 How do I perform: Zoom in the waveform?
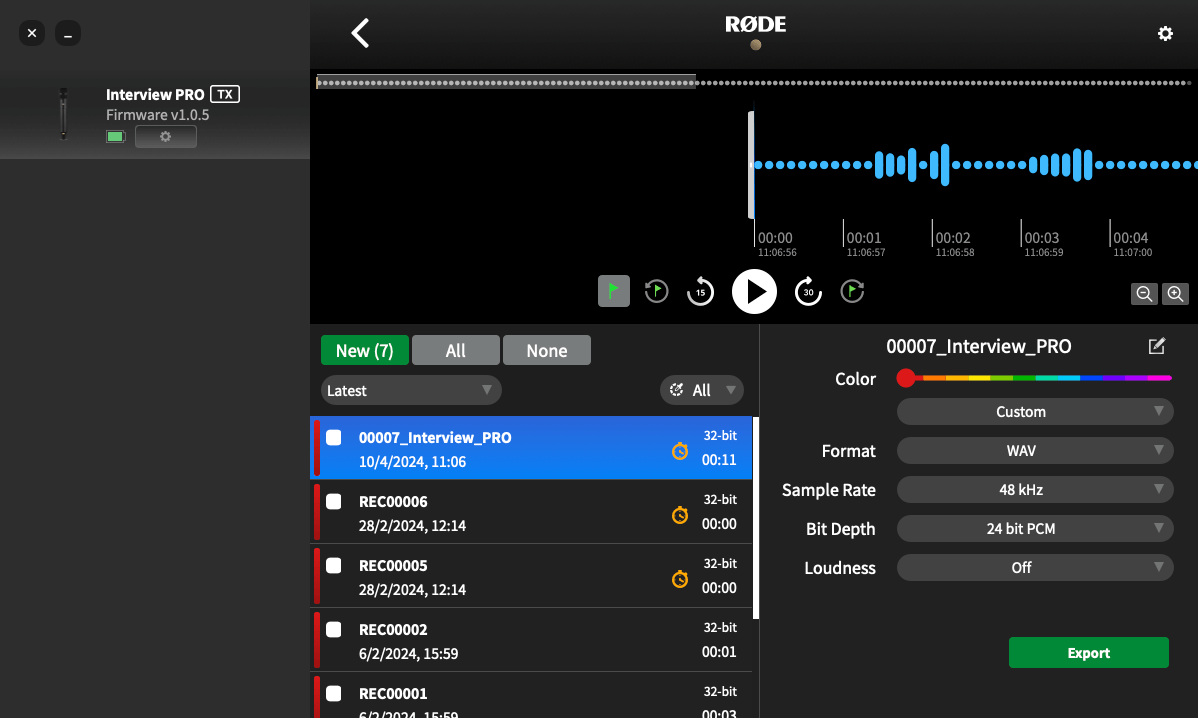[1175, 293]
